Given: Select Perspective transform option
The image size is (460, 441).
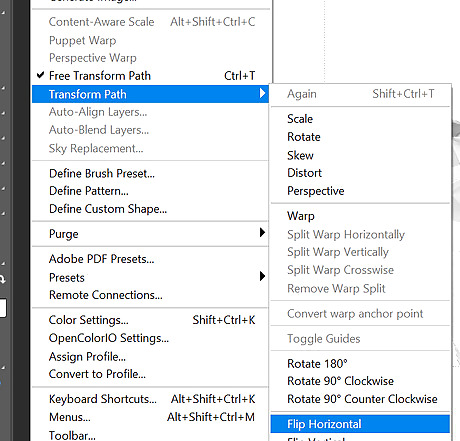Looking at the screenshot, I should 360,191.
